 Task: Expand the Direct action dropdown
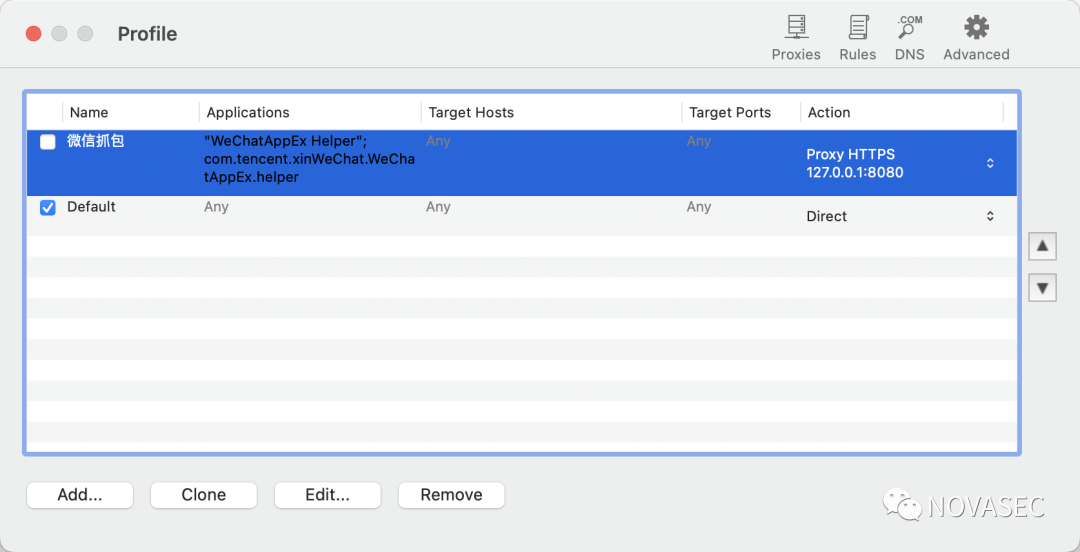990,216
